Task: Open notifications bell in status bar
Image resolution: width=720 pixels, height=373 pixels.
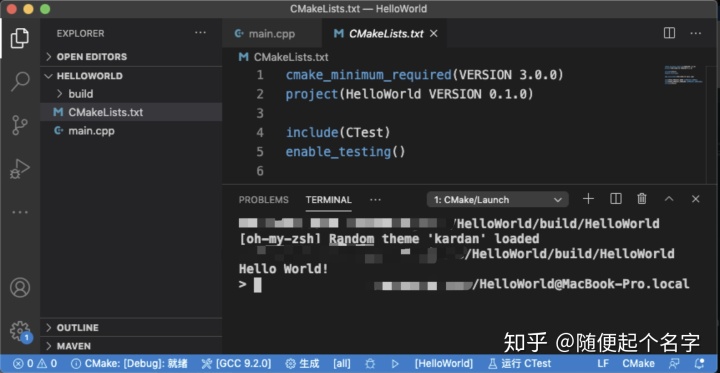Action: coord(699,364)
